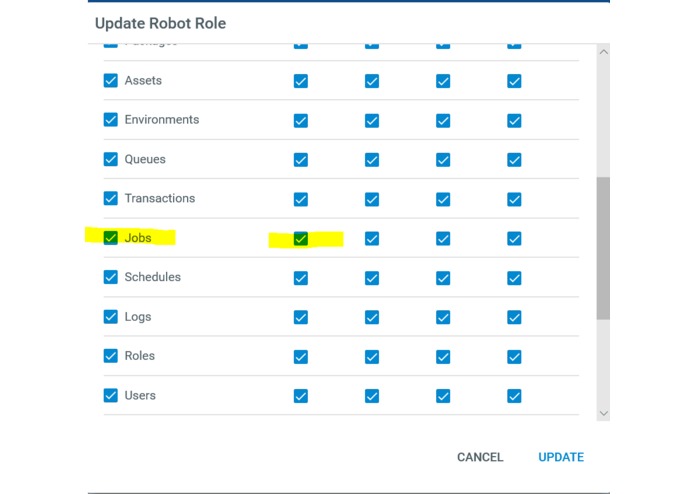Viewport: 695px width, 494px height.
Task: Toggle the checkbox beside the Environments label
Action: [x=111, y=120]
